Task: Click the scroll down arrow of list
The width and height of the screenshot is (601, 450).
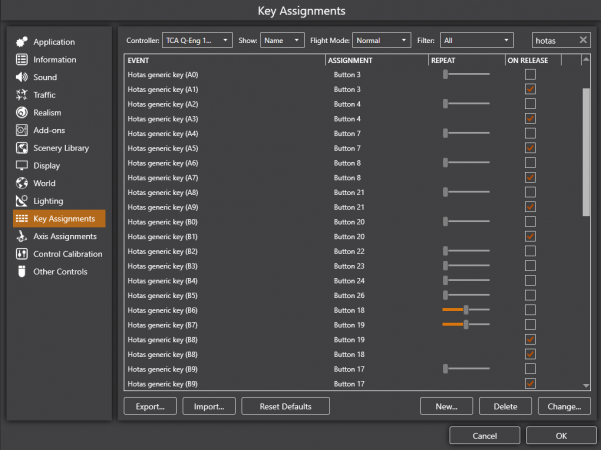Action: pyautogui.click(x=586, y=386)
